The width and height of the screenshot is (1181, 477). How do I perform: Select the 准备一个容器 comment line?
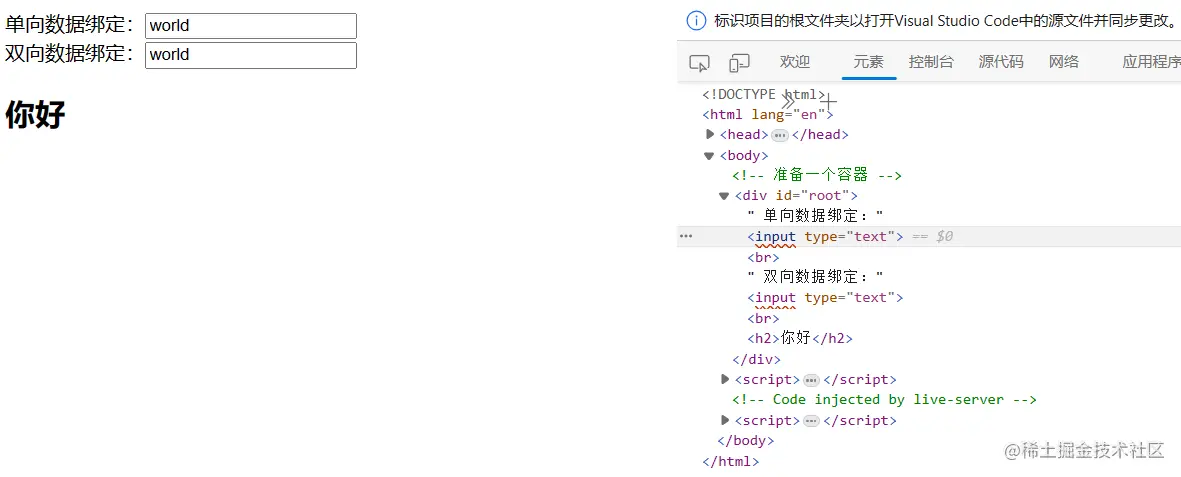click(x=817, y=176)
